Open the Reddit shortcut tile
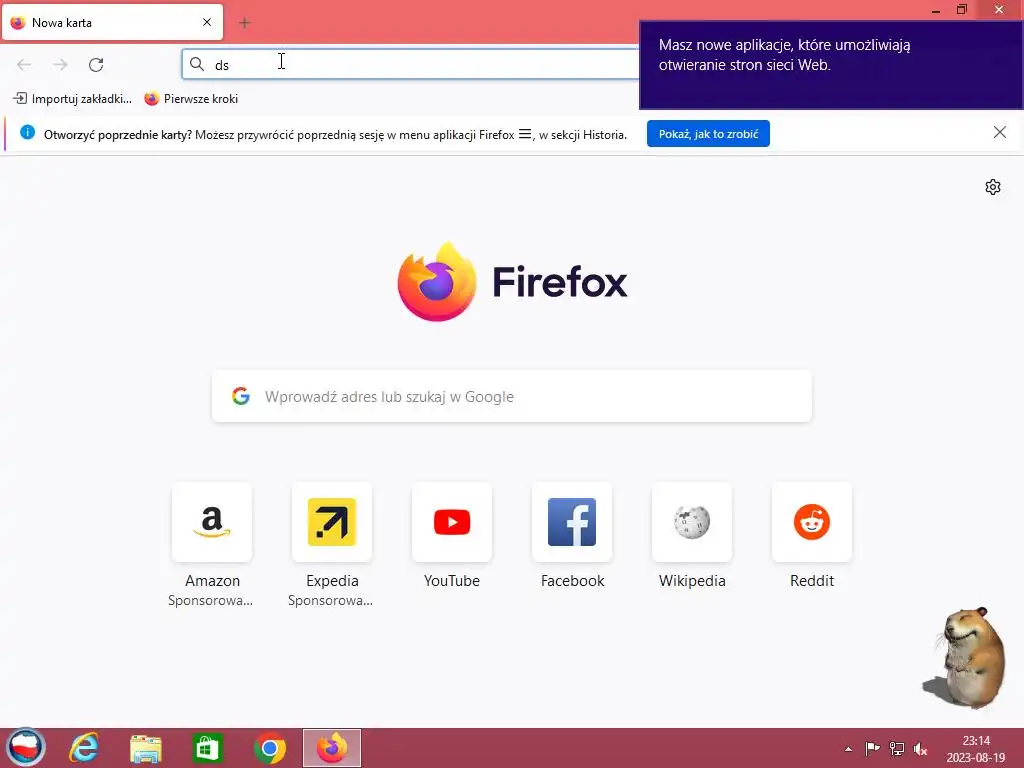 point(812,522)
